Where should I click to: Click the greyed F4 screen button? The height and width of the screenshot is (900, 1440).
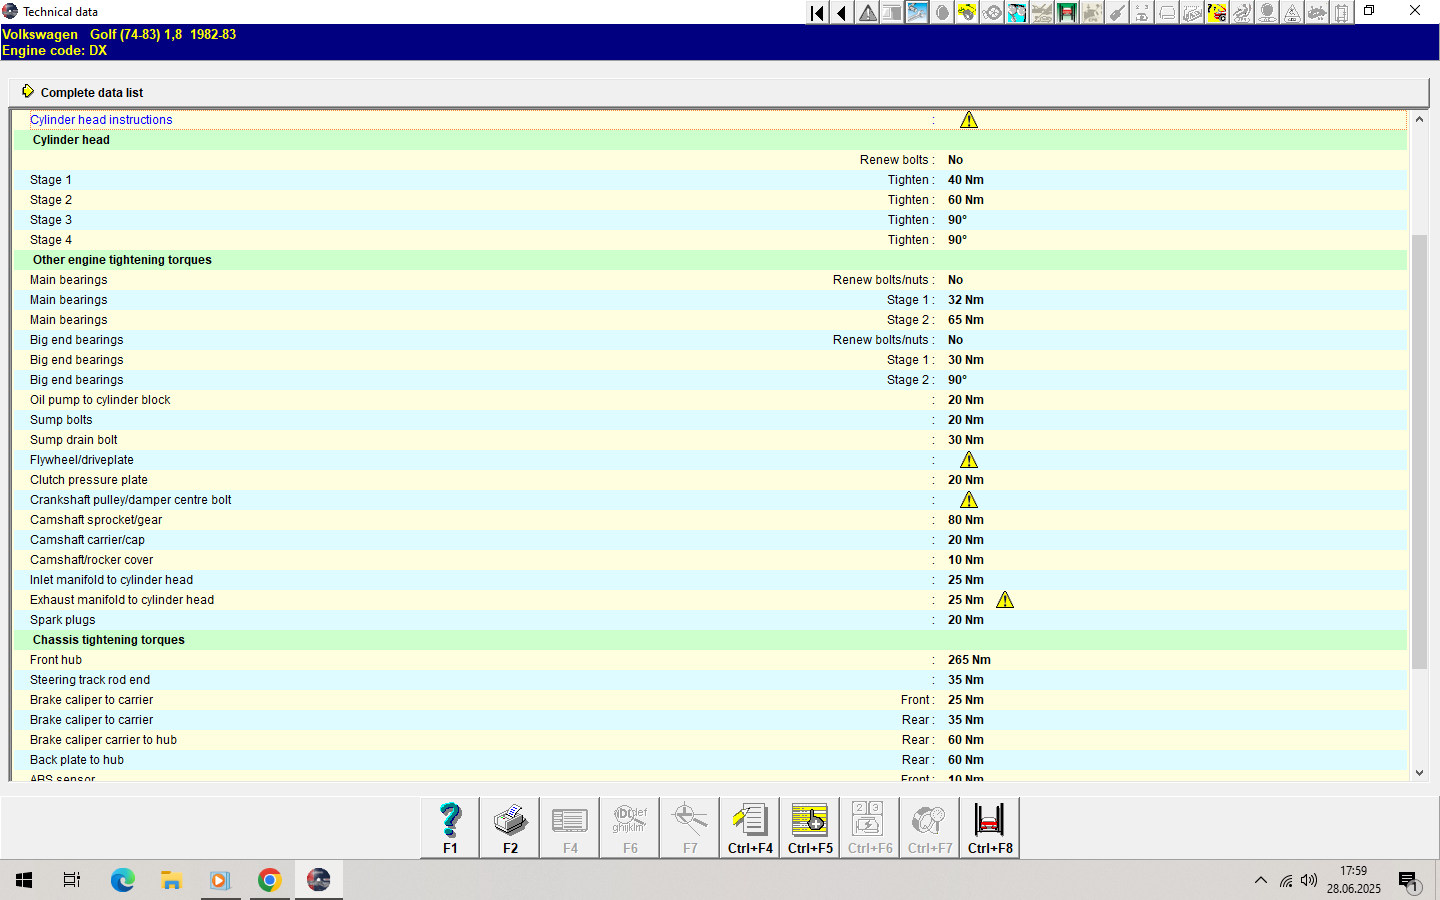point(570,828)
